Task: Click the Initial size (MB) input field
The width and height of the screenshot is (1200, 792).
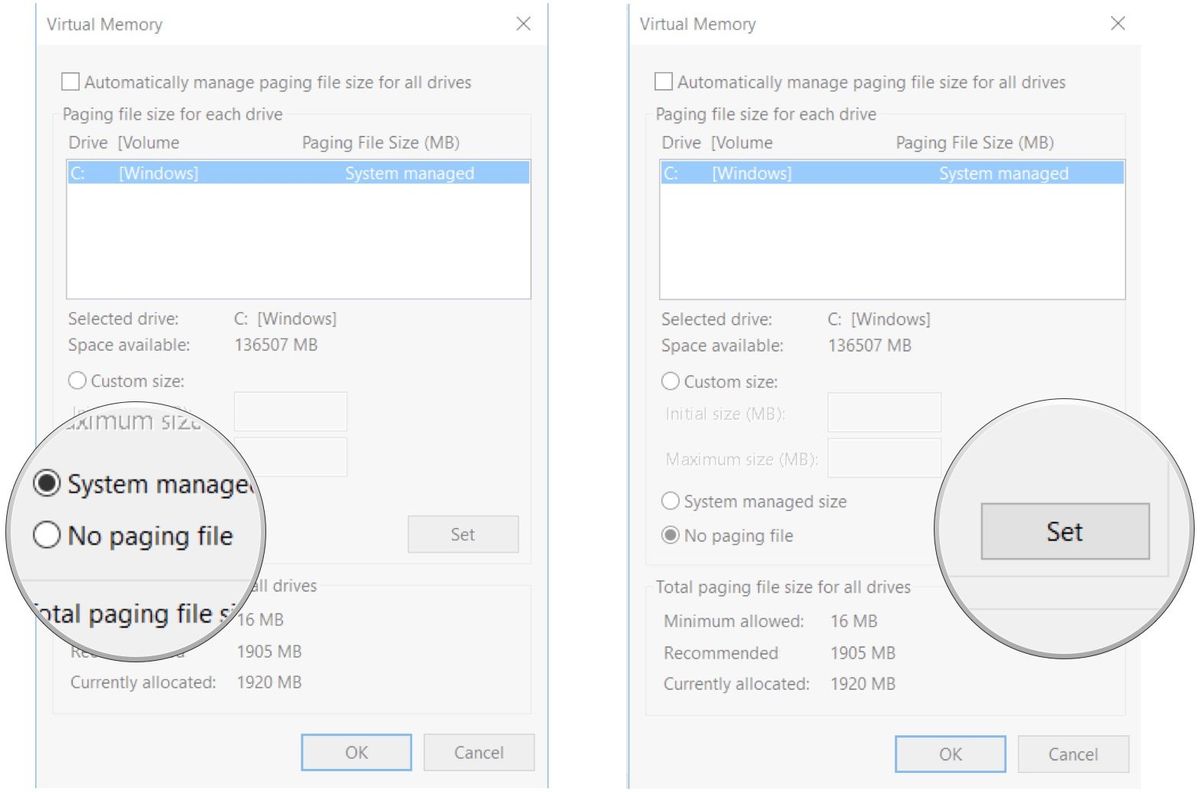Action: pyautogui.click(x=290, y=411)
